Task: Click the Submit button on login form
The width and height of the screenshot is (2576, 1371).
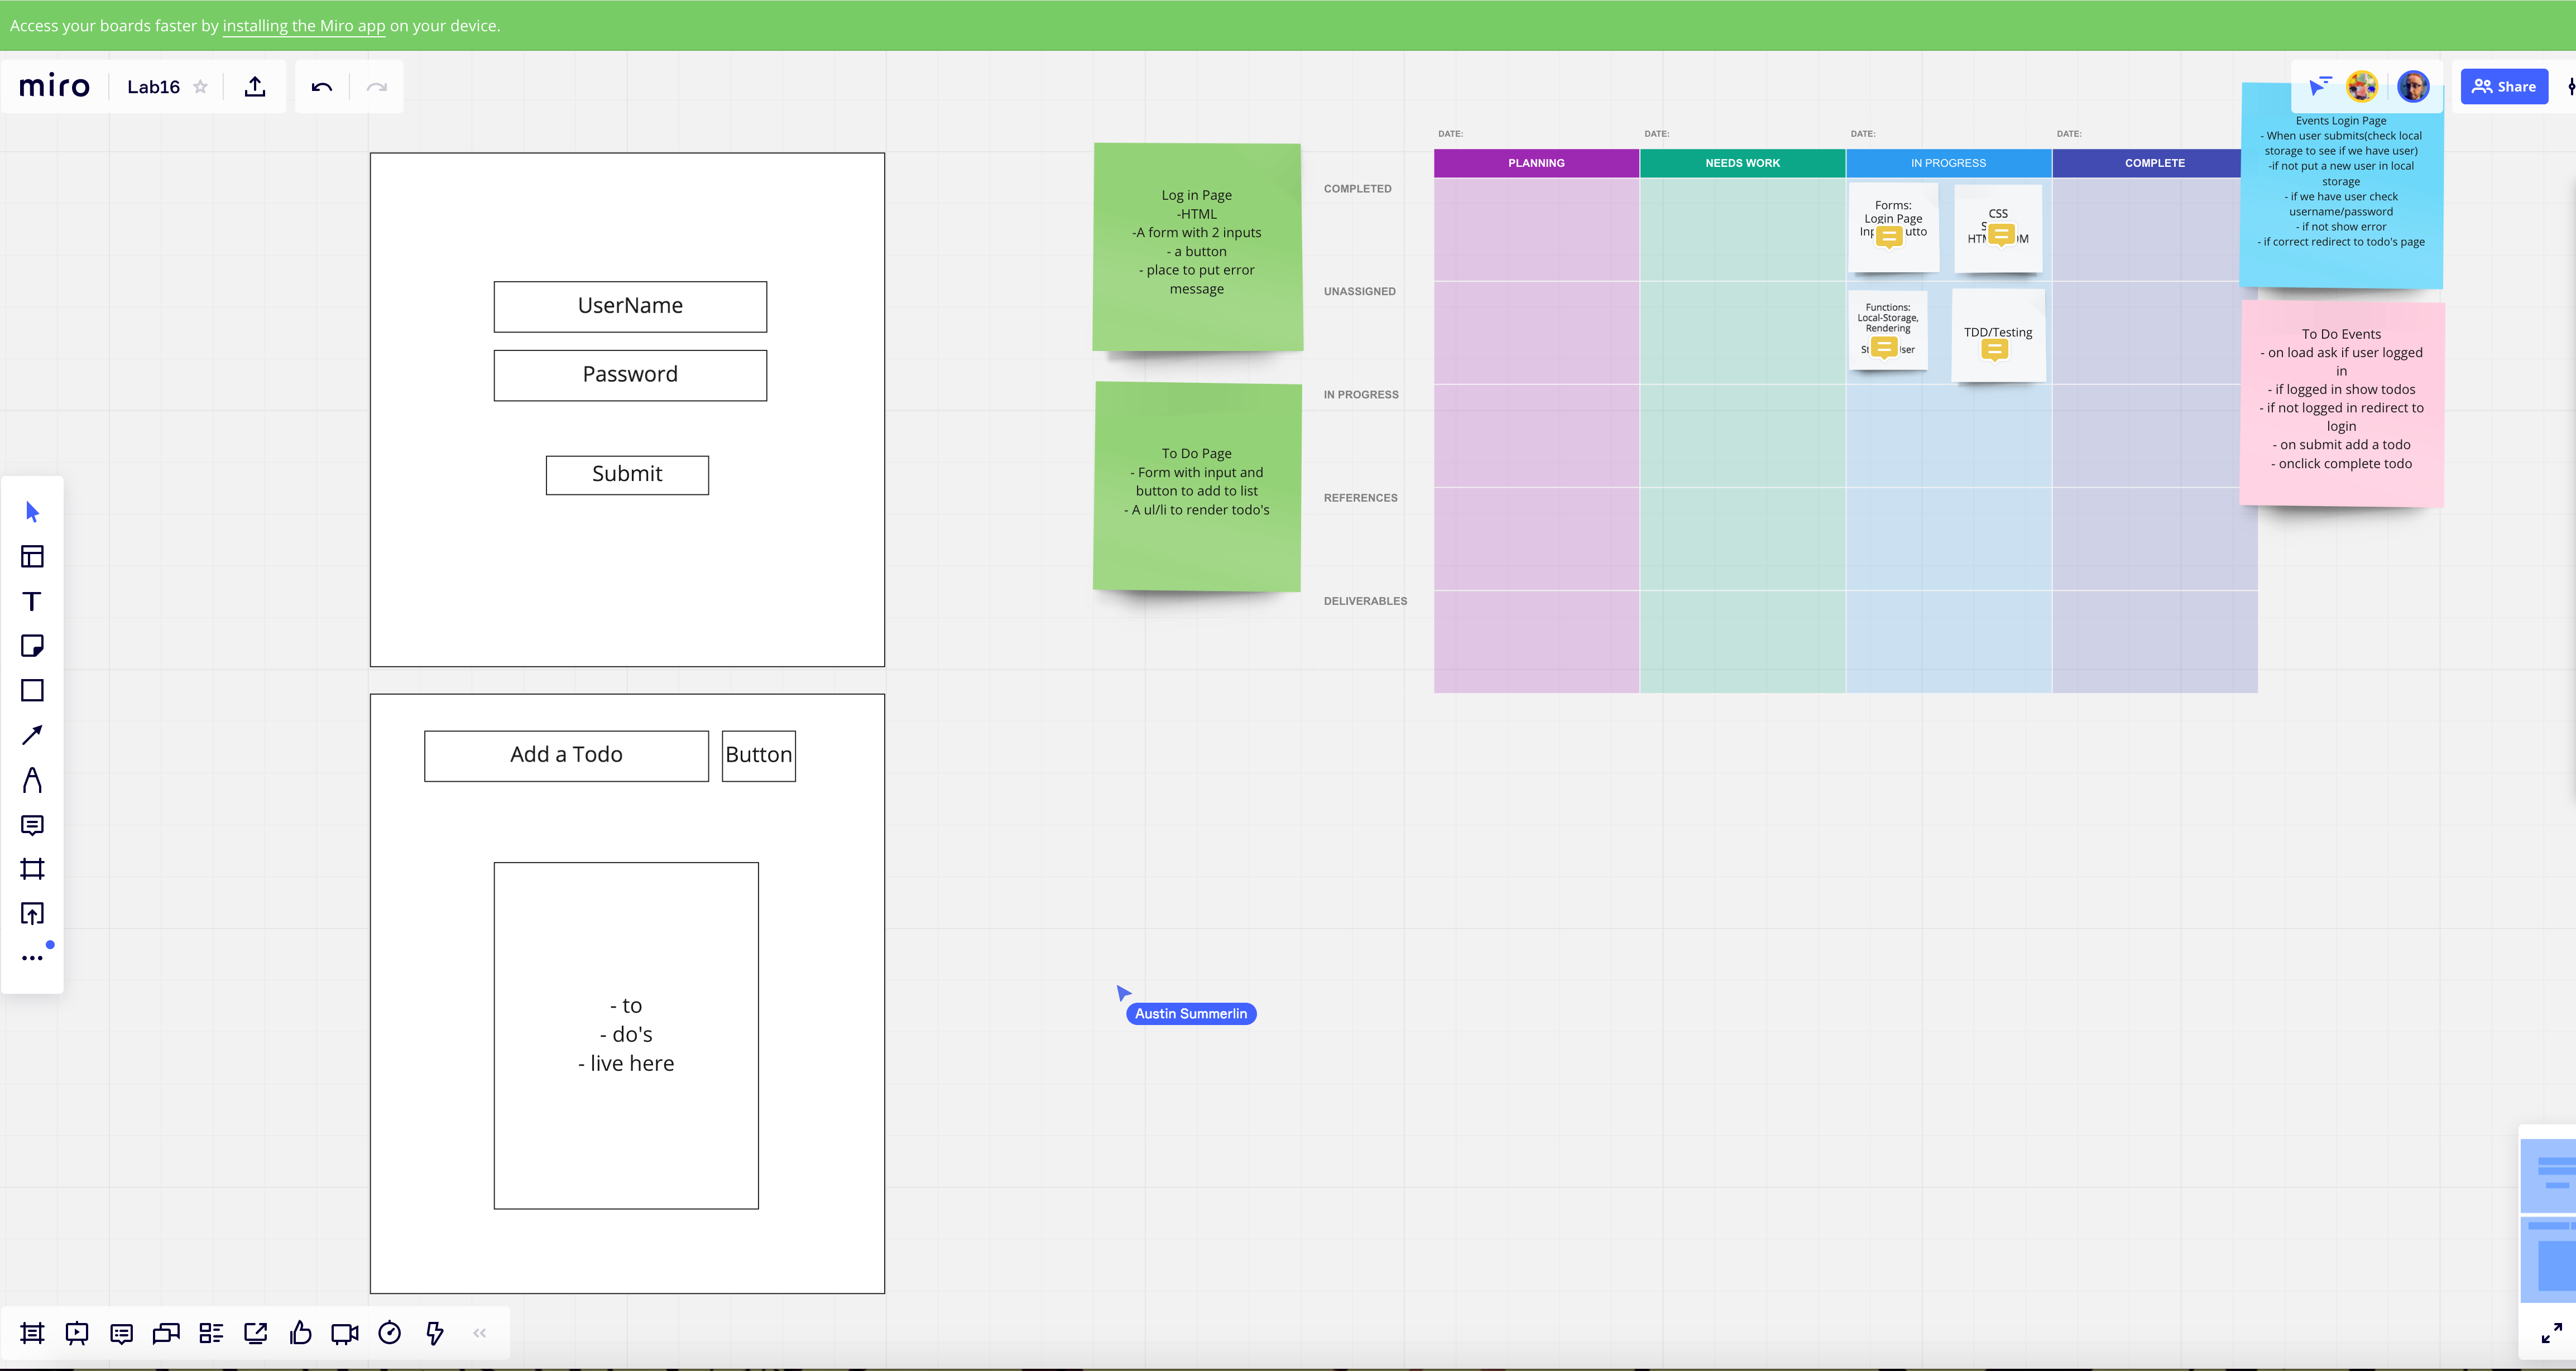Action: pyautogui.click(x=627, y=474)
